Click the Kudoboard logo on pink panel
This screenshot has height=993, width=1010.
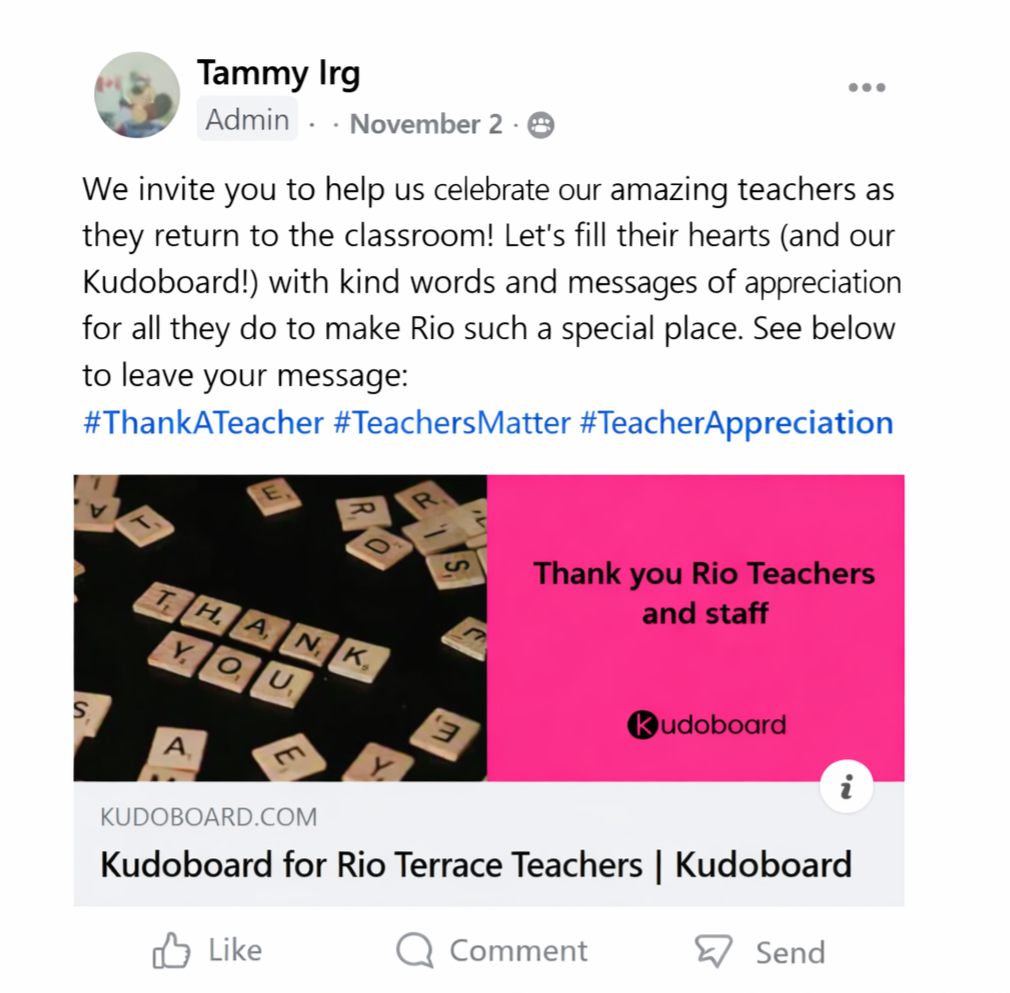coord(706,724)
